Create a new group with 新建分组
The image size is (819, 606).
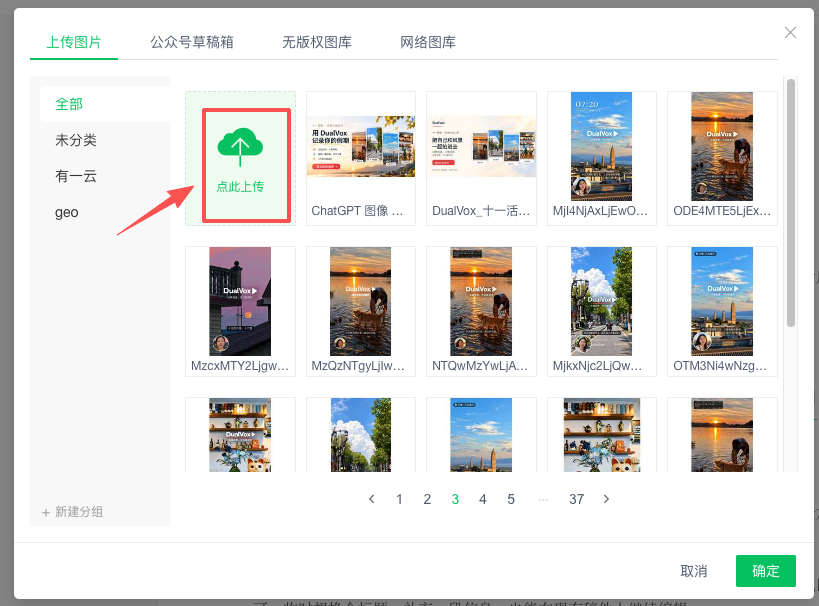[73, 512]
